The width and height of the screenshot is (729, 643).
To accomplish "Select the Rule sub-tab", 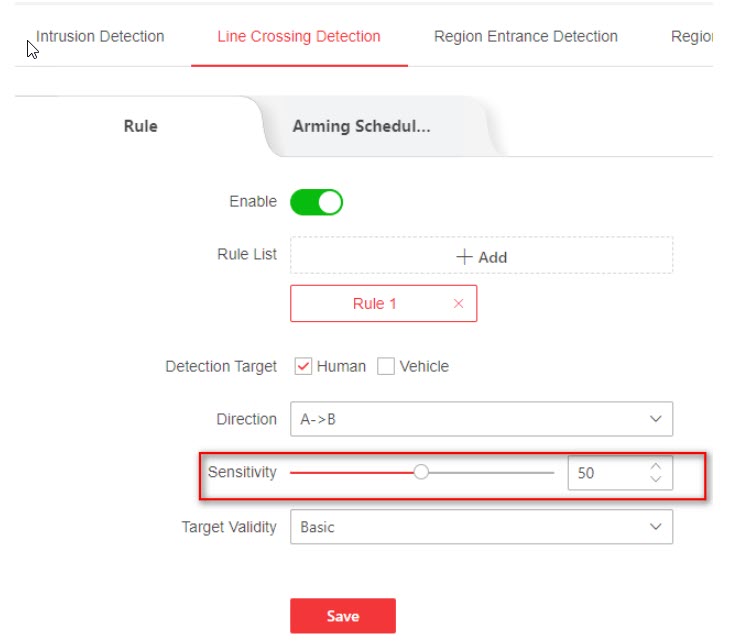I will (140, 127).
